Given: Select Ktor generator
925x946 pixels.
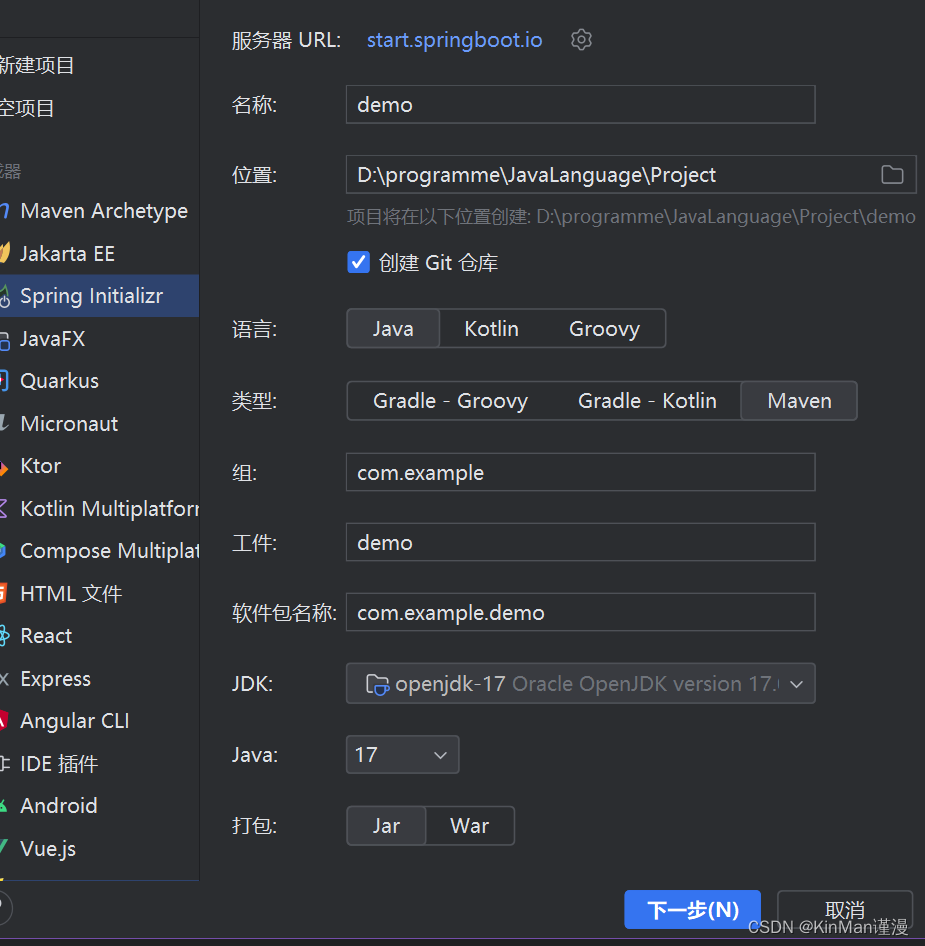Looking at the screenshot, I should point(99,466).
